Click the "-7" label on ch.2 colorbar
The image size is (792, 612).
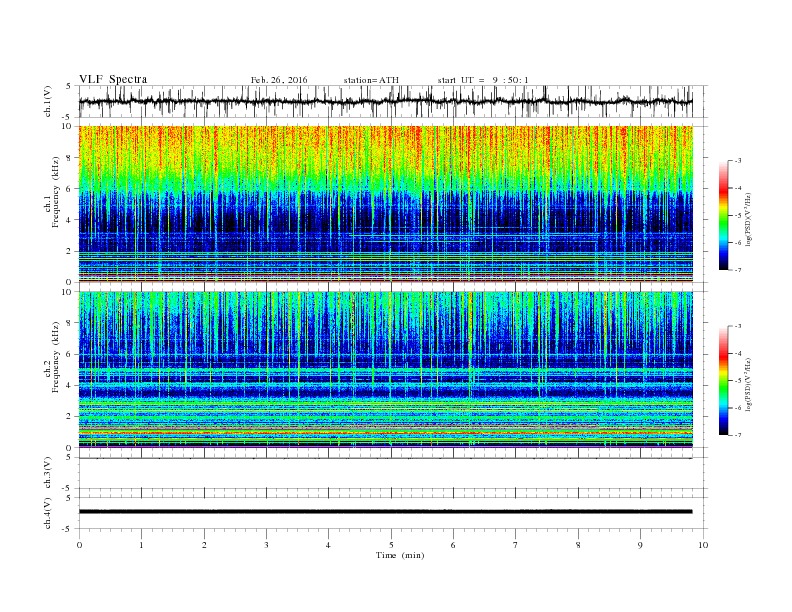click(738, 435)
